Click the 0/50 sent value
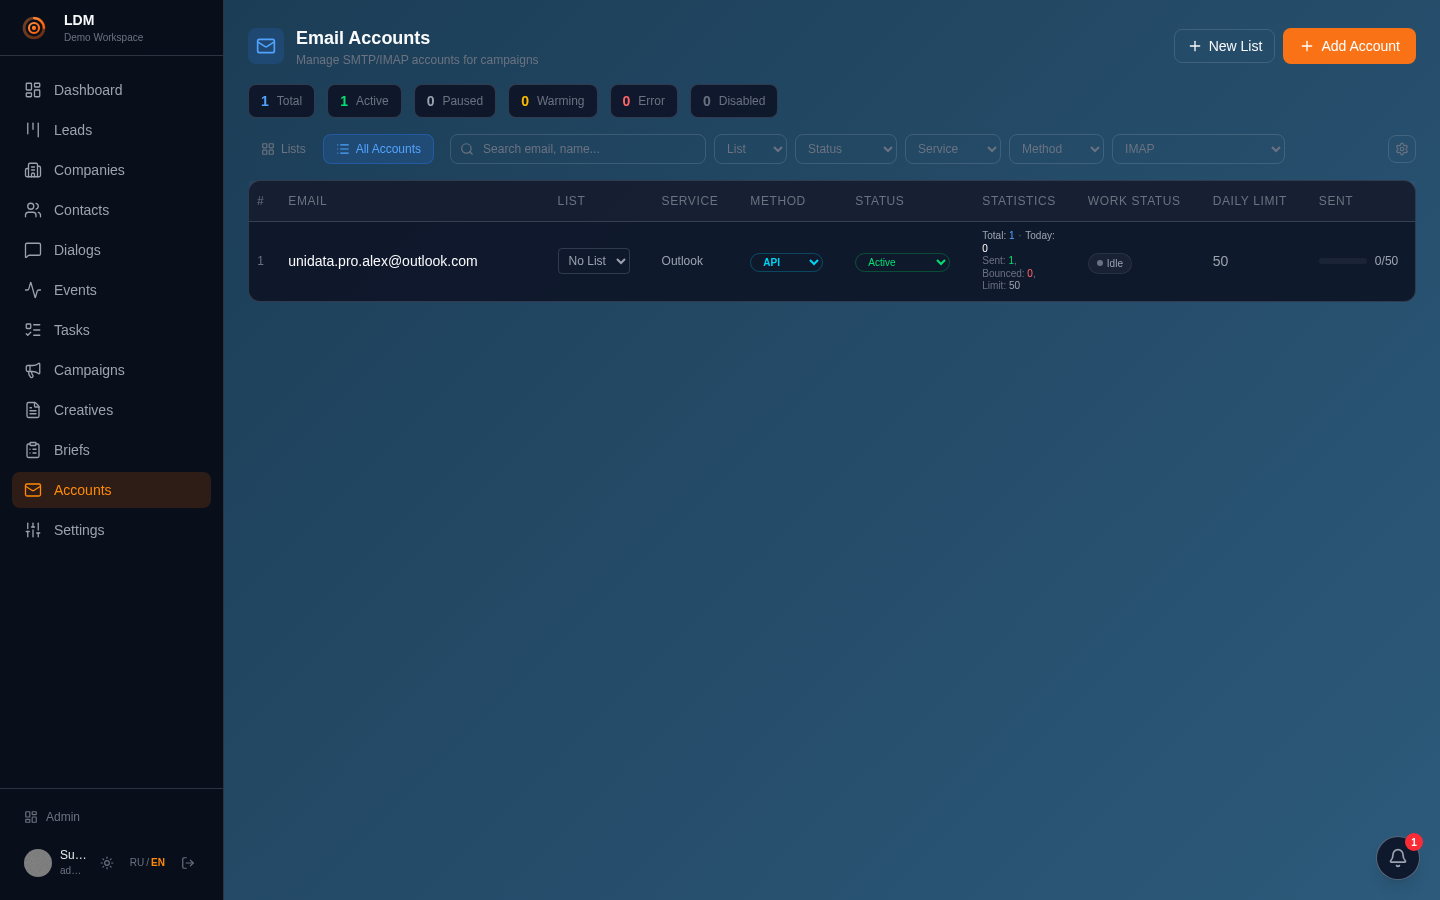 pos(1386,261)
